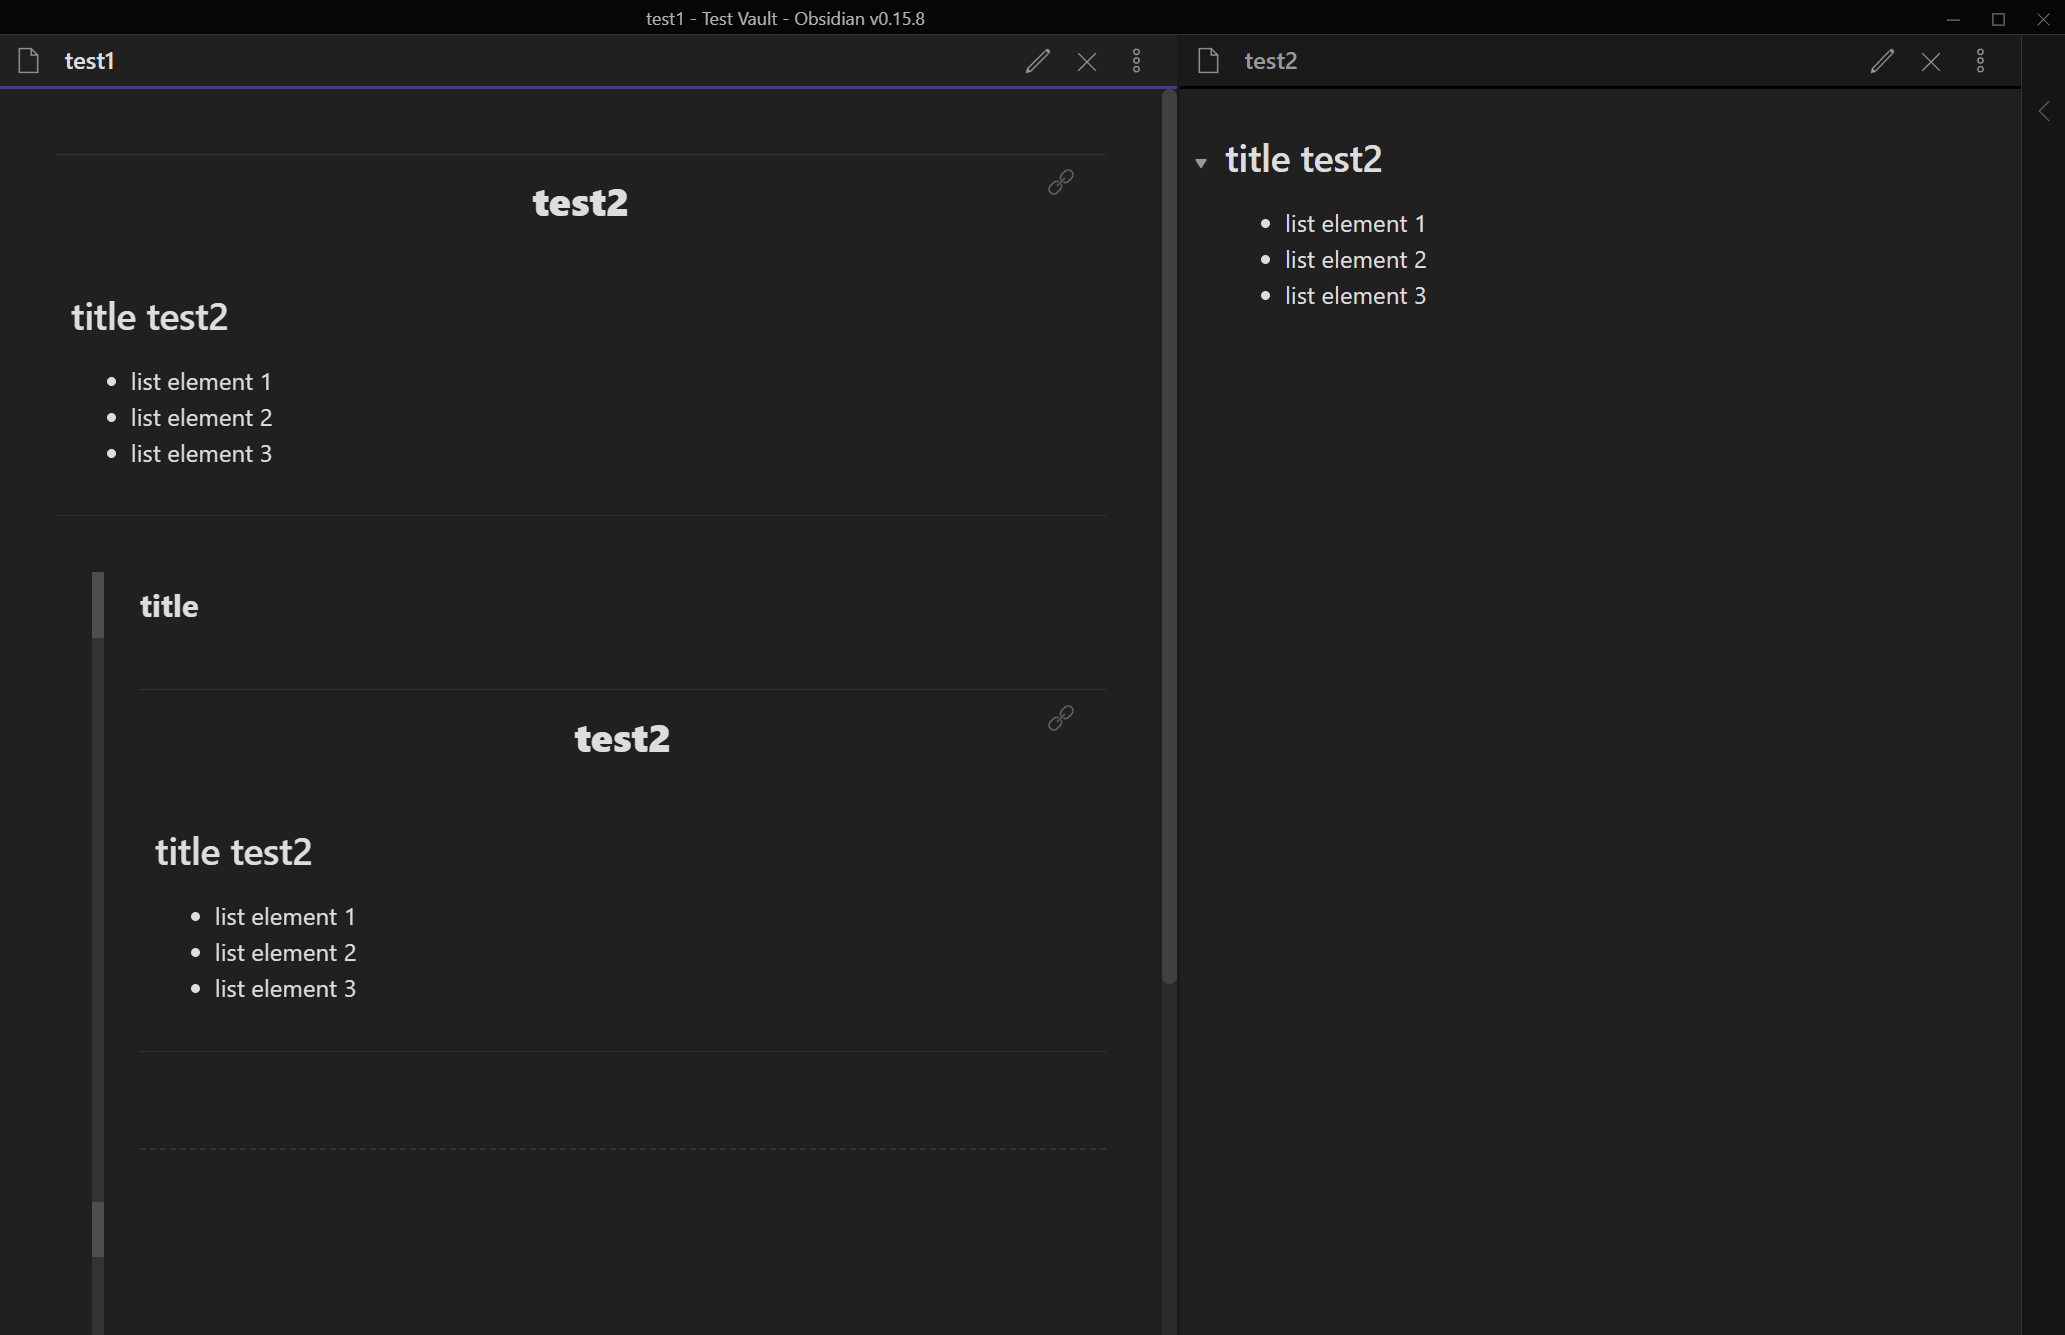This screenshot has width=2065, height=1335.
Task: Open the test2 pane options menu
Action: 1981,61
